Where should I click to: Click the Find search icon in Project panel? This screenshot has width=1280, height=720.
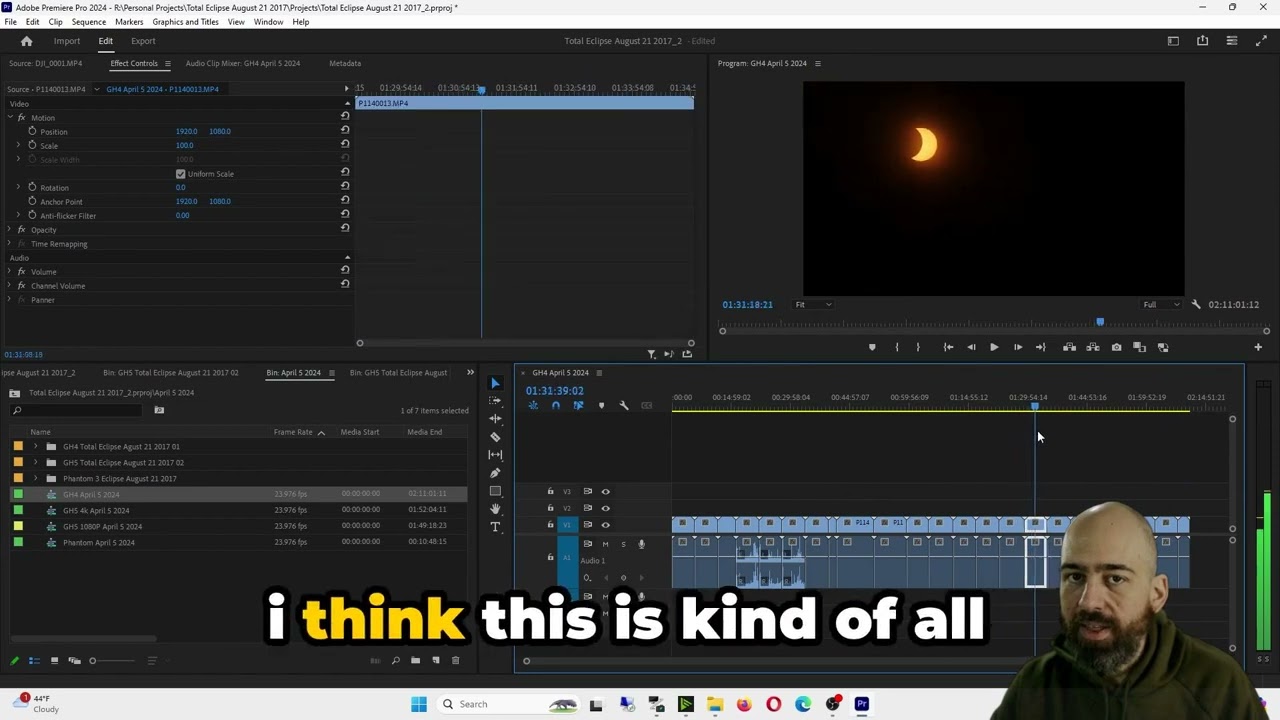click(x=395, y=660)
